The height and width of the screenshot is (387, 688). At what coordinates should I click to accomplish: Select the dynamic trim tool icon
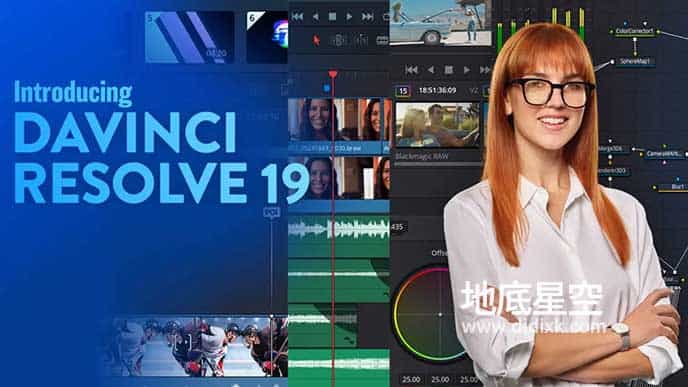(361, 40)
